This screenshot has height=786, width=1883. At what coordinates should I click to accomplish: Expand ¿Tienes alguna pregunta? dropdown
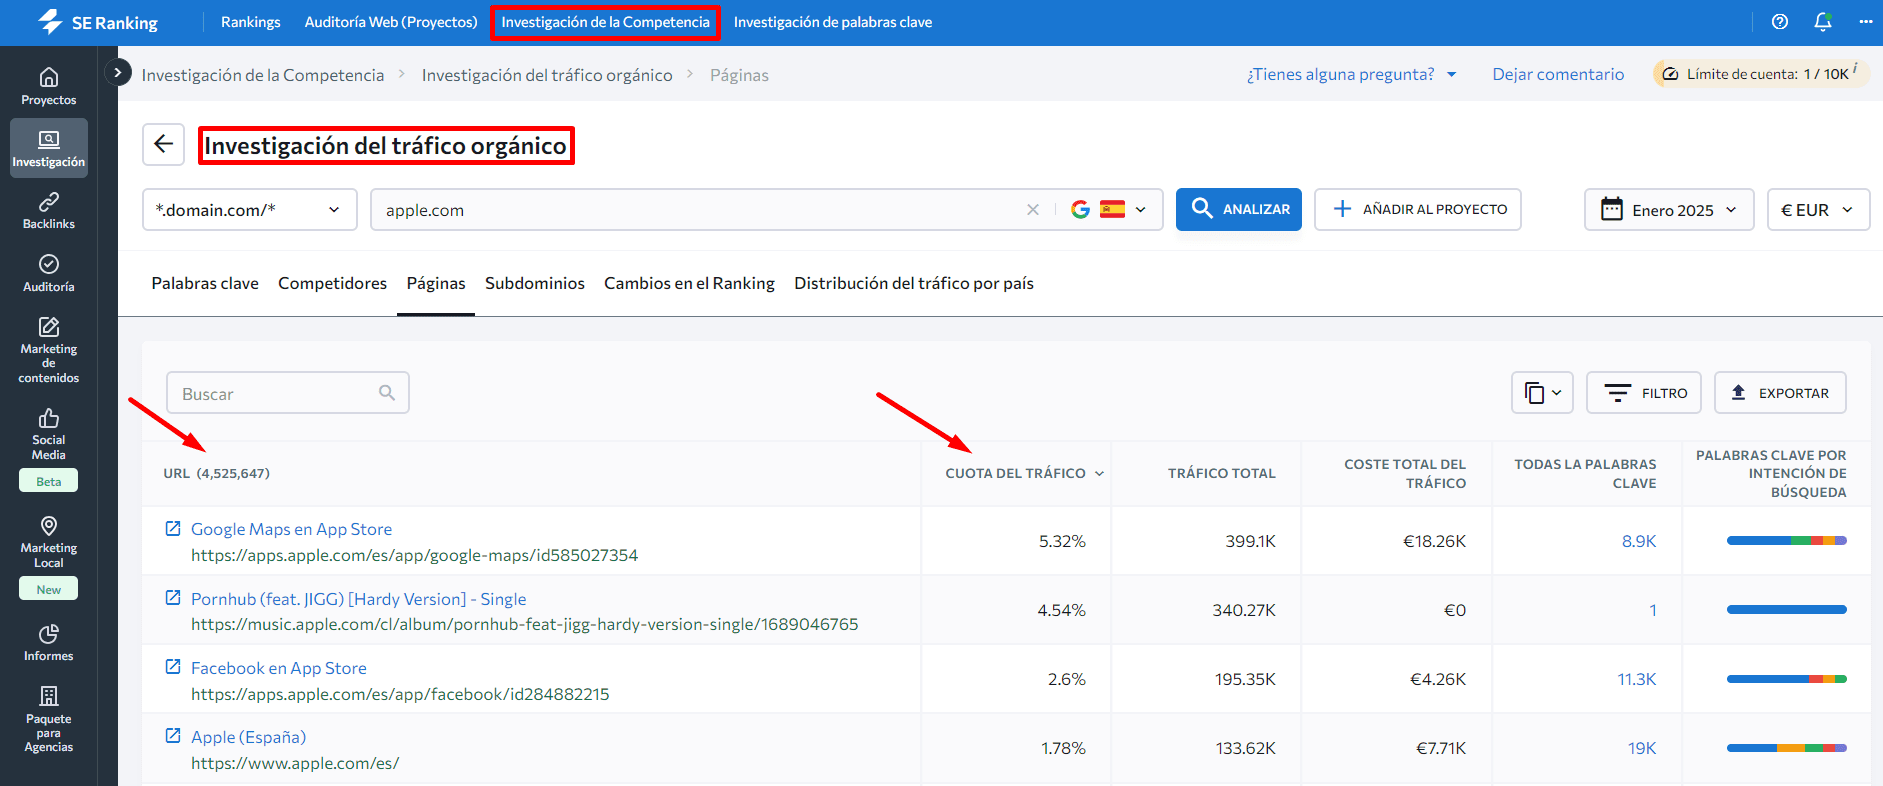coord(1351,74)
